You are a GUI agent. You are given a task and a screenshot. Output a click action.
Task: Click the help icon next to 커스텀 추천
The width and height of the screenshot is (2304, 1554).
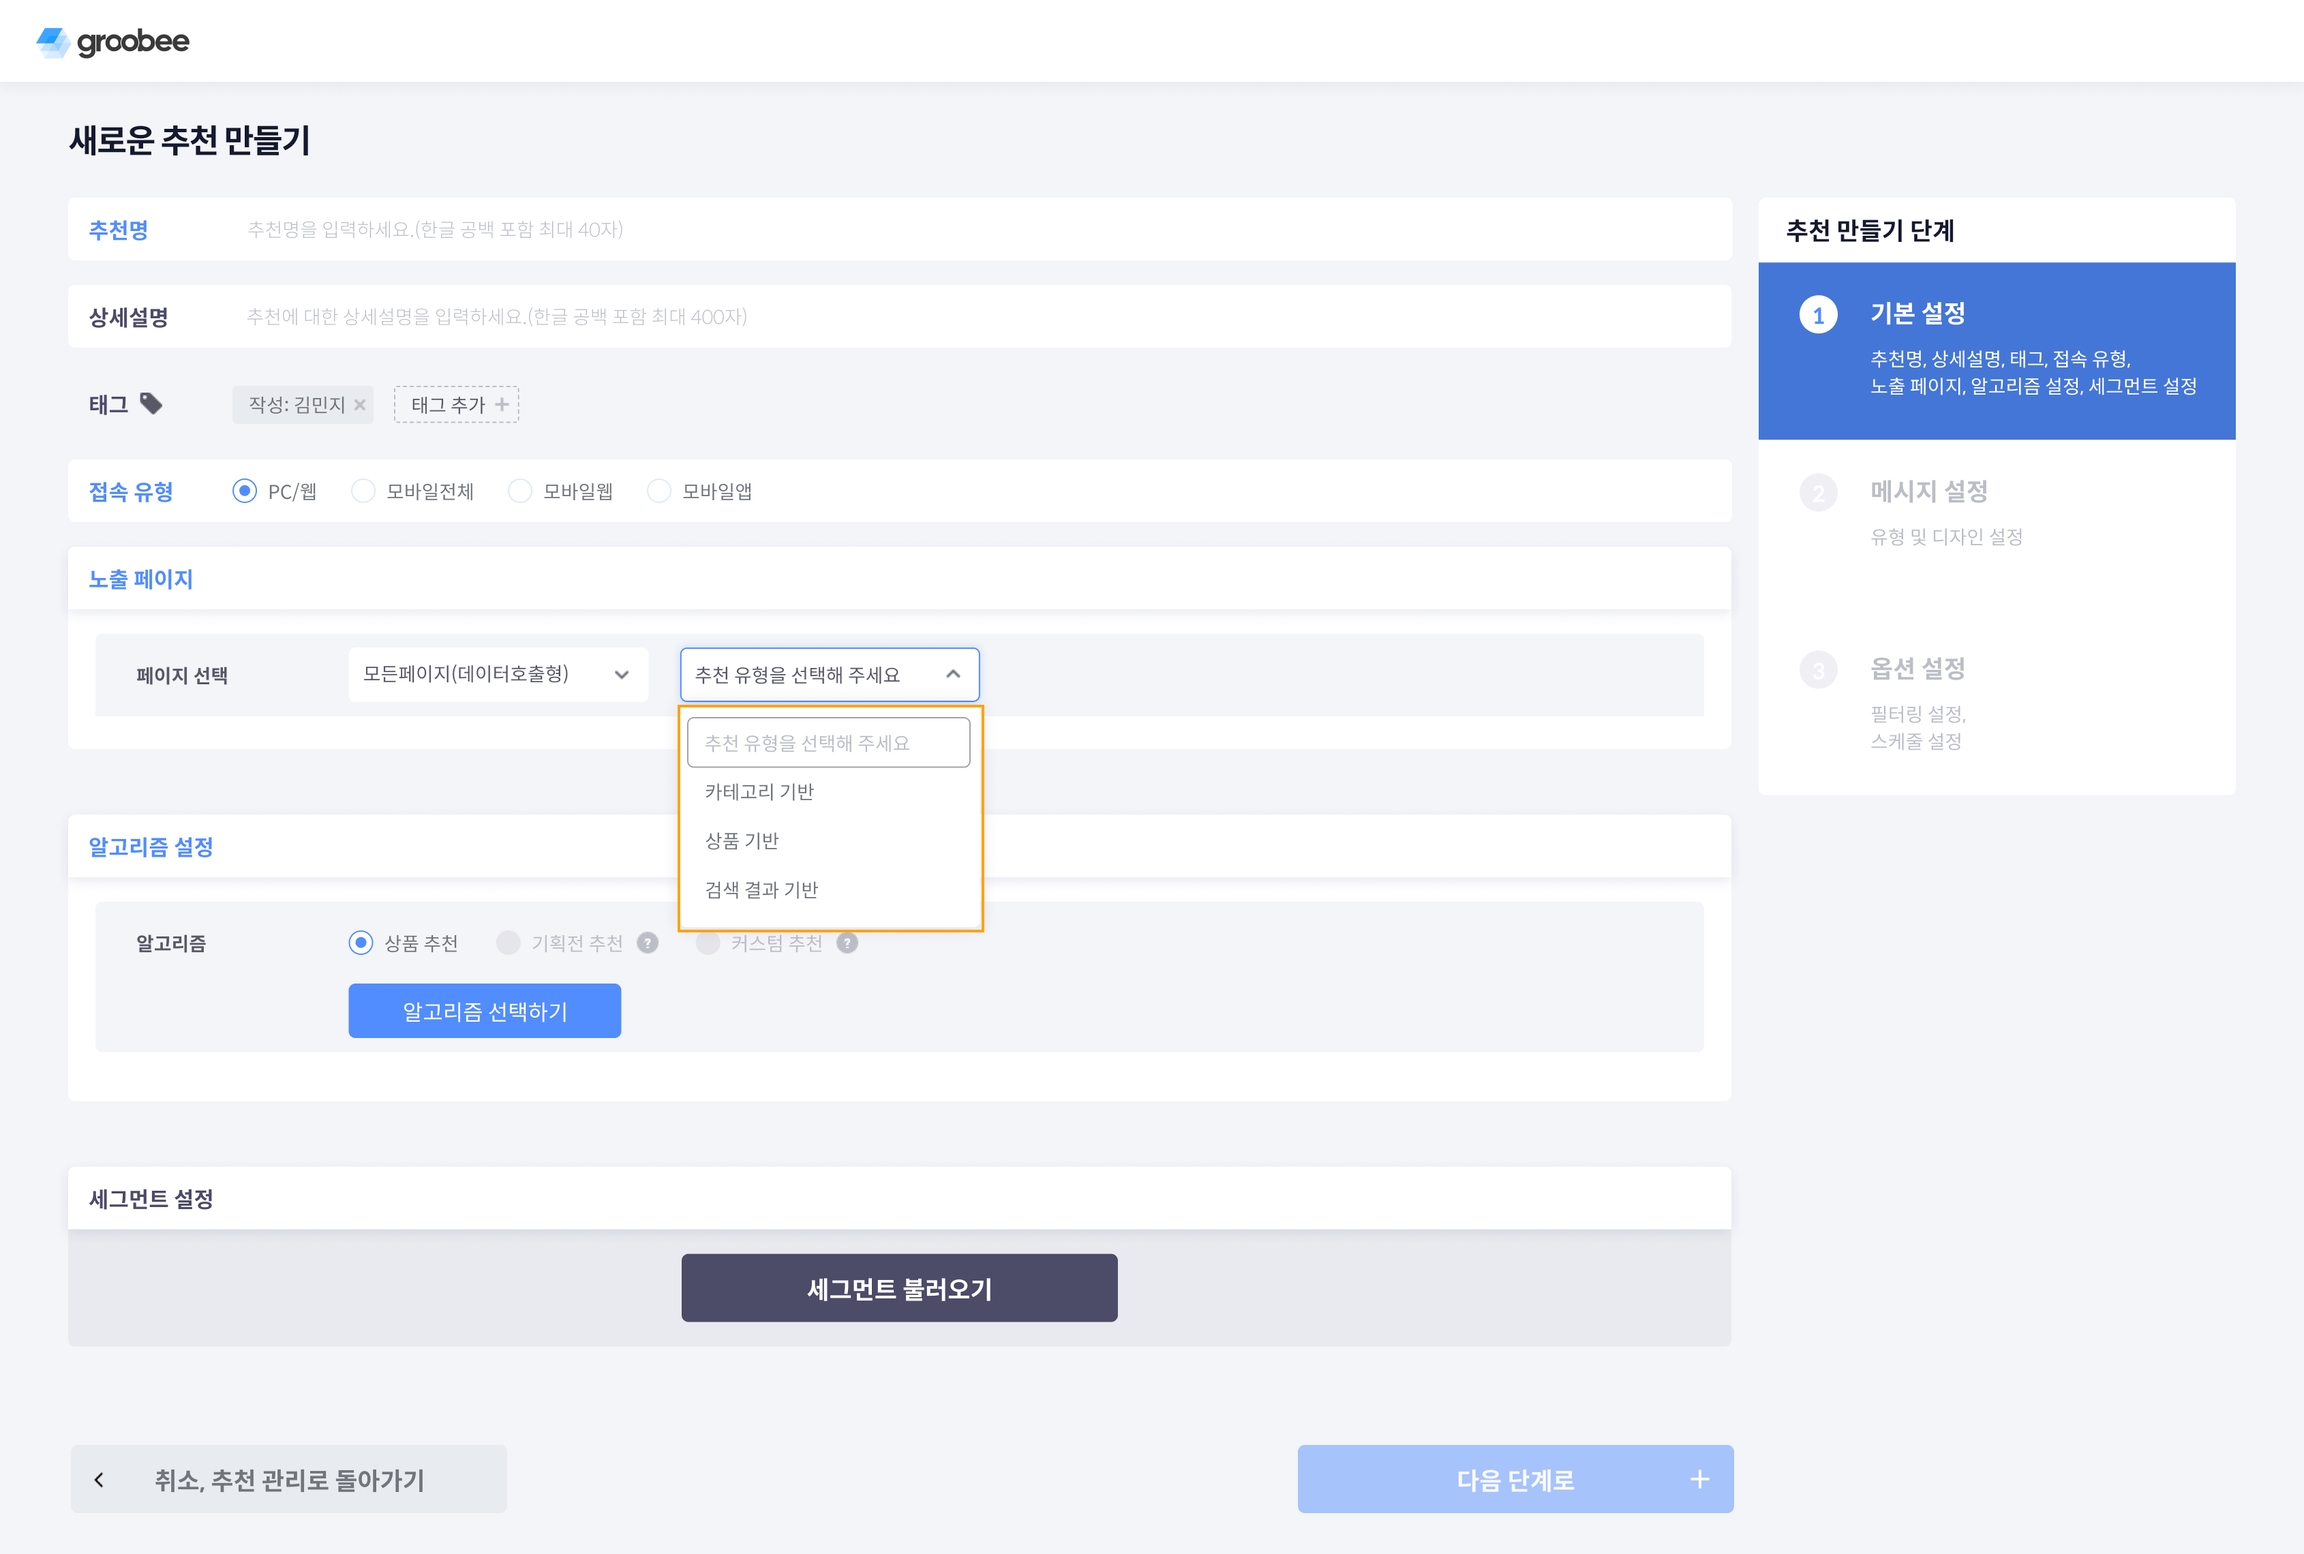point(847,943)
